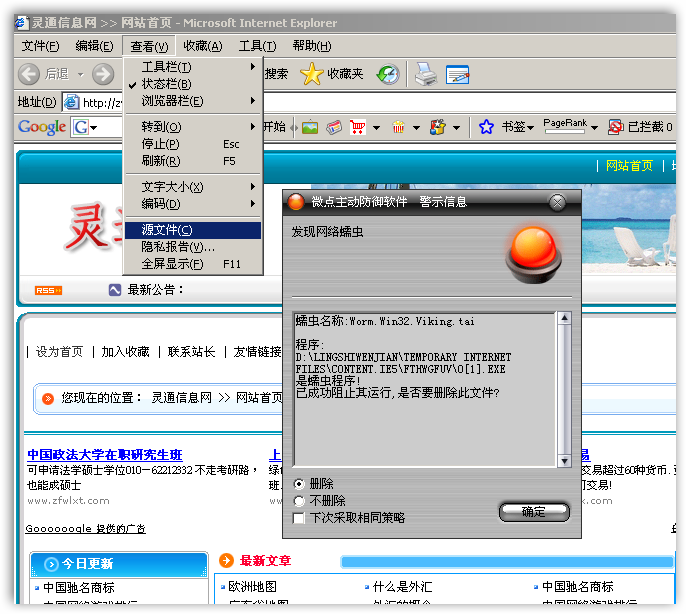Click the settings puzzle icon in Google toolbar
687x615 pixels.
[x=438, y=127]
